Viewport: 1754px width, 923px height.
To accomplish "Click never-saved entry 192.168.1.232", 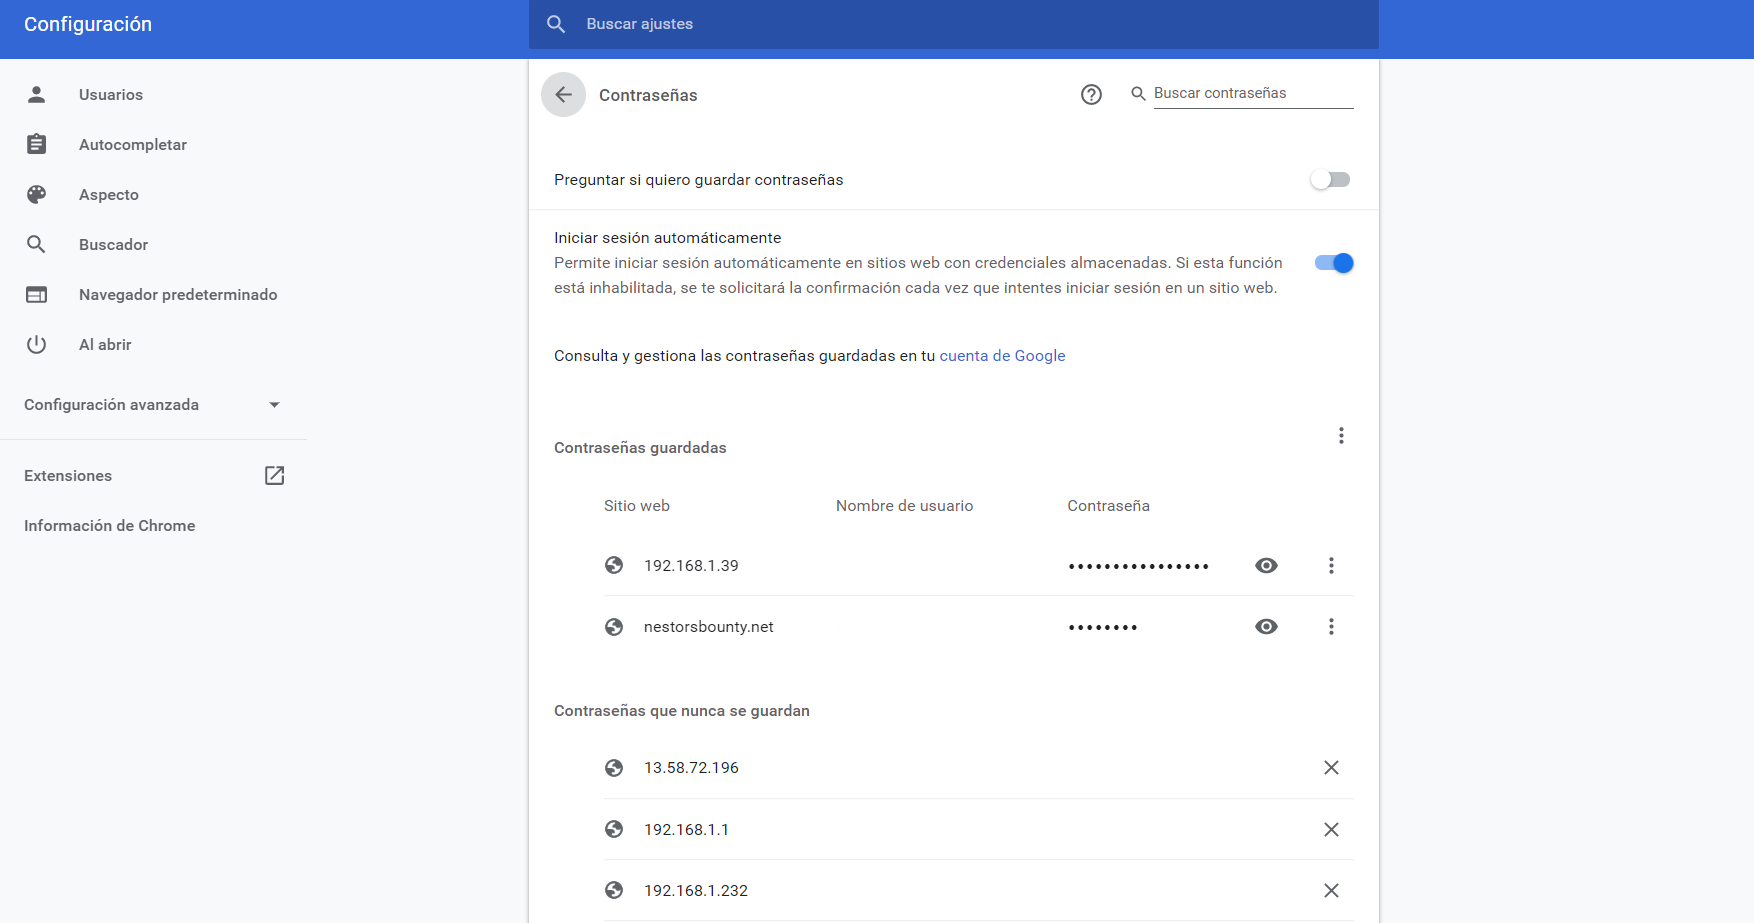I will (696, 890).
